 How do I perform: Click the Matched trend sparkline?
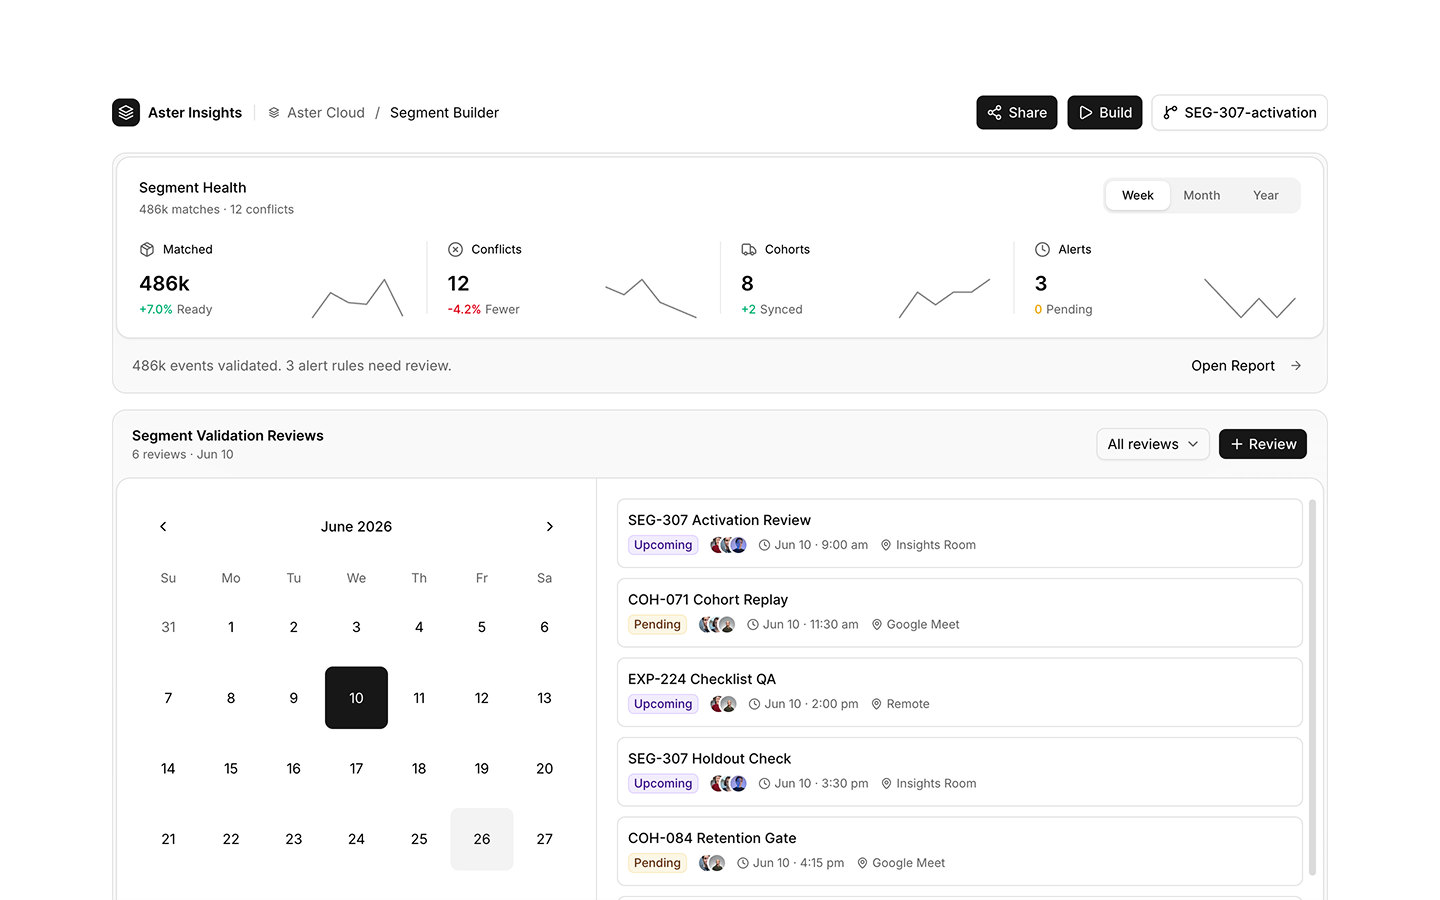[357, 298]
